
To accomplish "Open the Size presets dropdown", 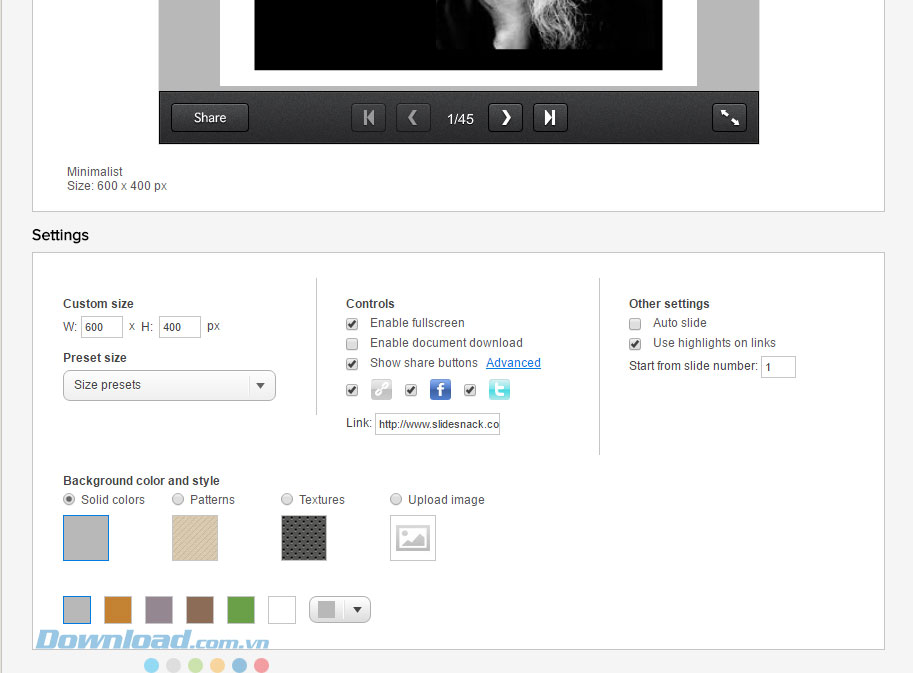I will 169,385.
